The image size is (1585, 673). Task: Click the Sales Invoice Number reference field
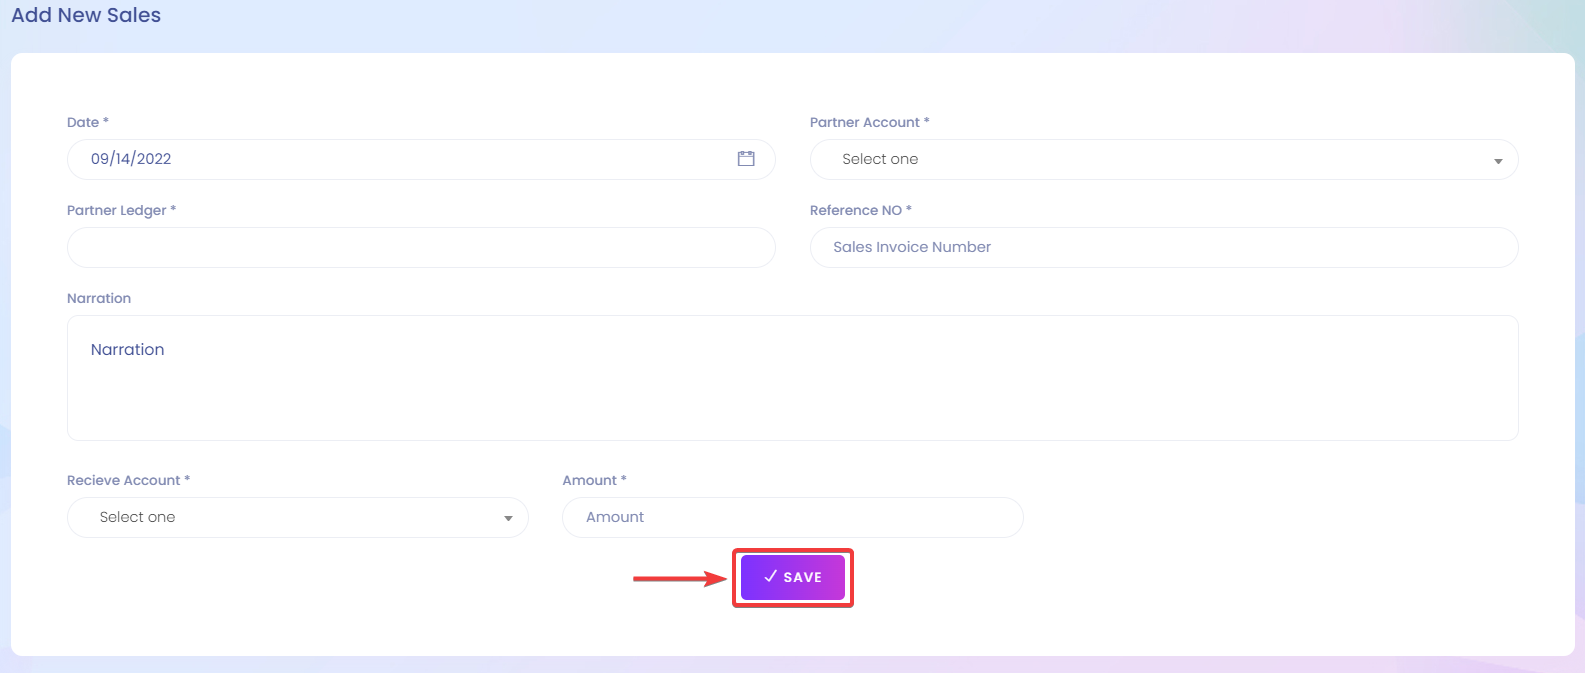(x=1164, y=248)
